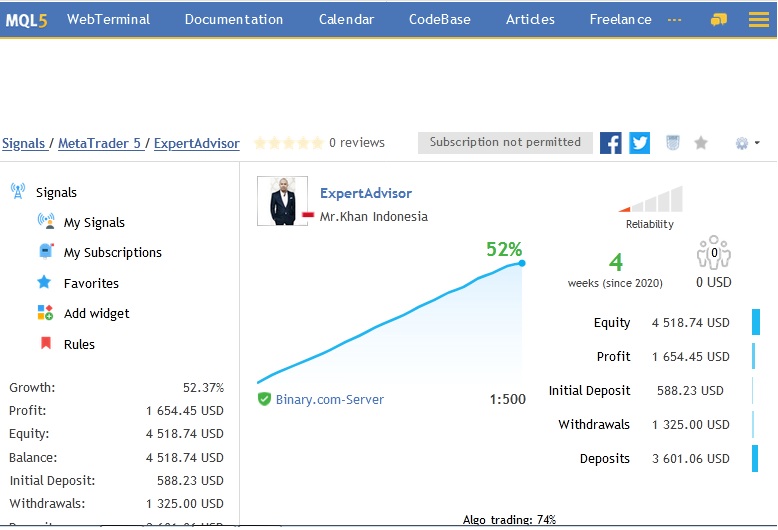Click the Signals antenna icon in the sidebar

point(18,191)
